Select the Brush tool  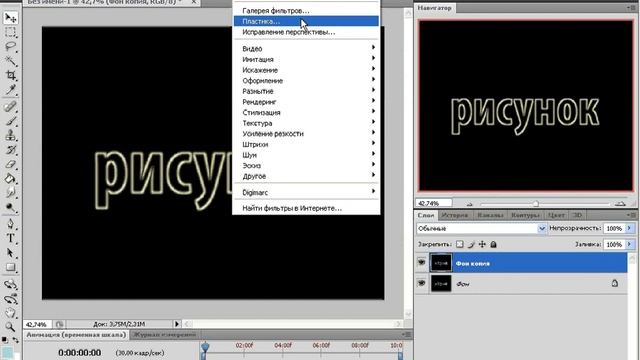coord(11,121)
